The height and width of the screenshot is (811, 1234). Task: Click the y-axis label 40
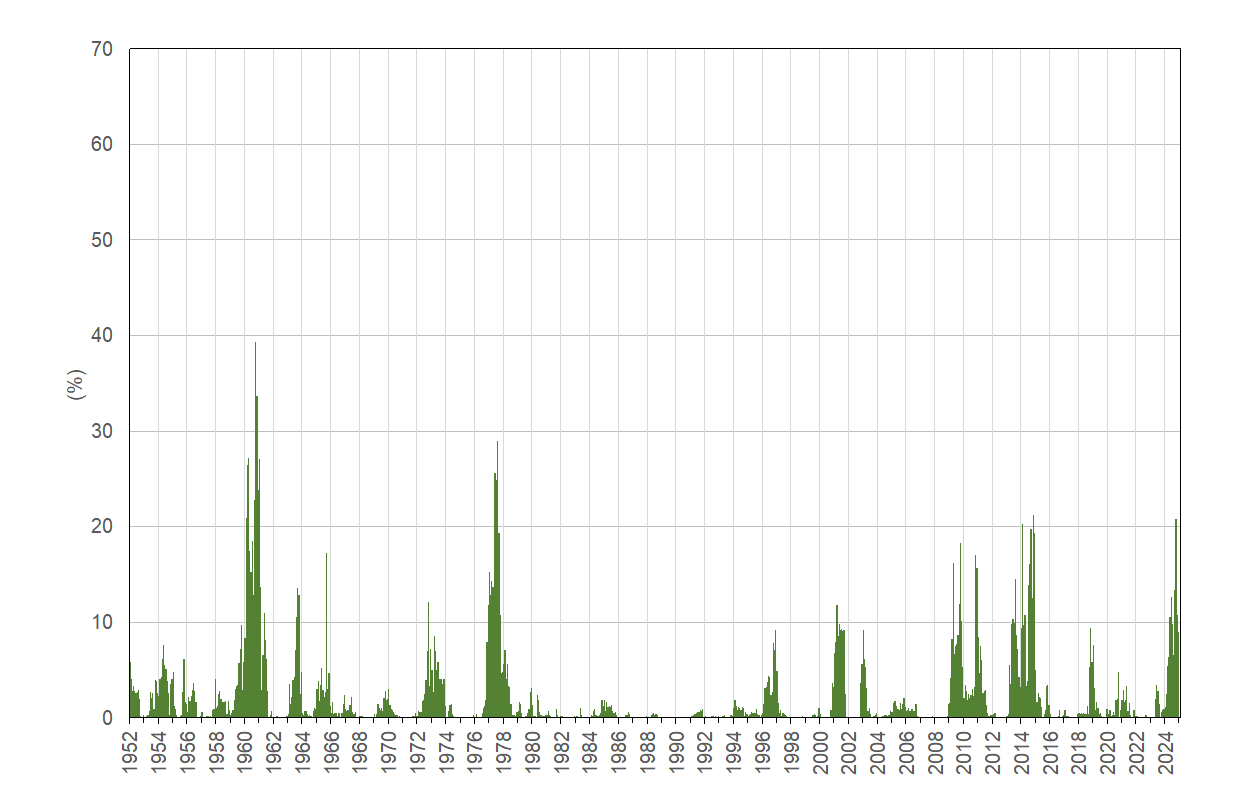pos(103,335)
